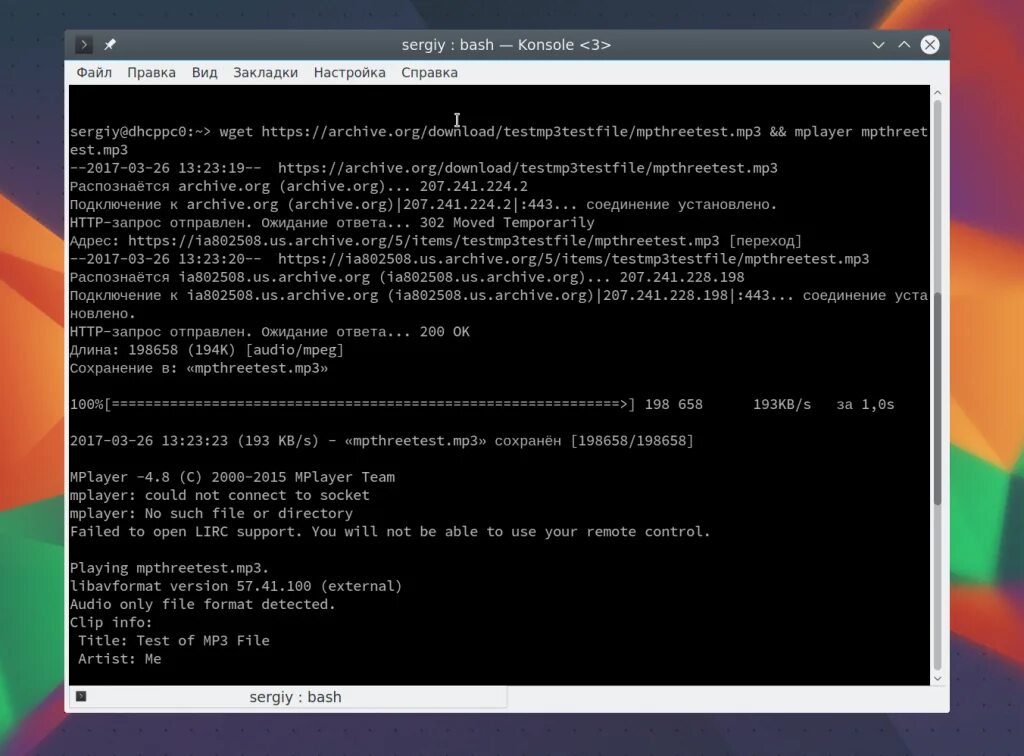Open the Konsole window menu icon
Viewport: 1024px width, 756px height.
tap(84, 44)
